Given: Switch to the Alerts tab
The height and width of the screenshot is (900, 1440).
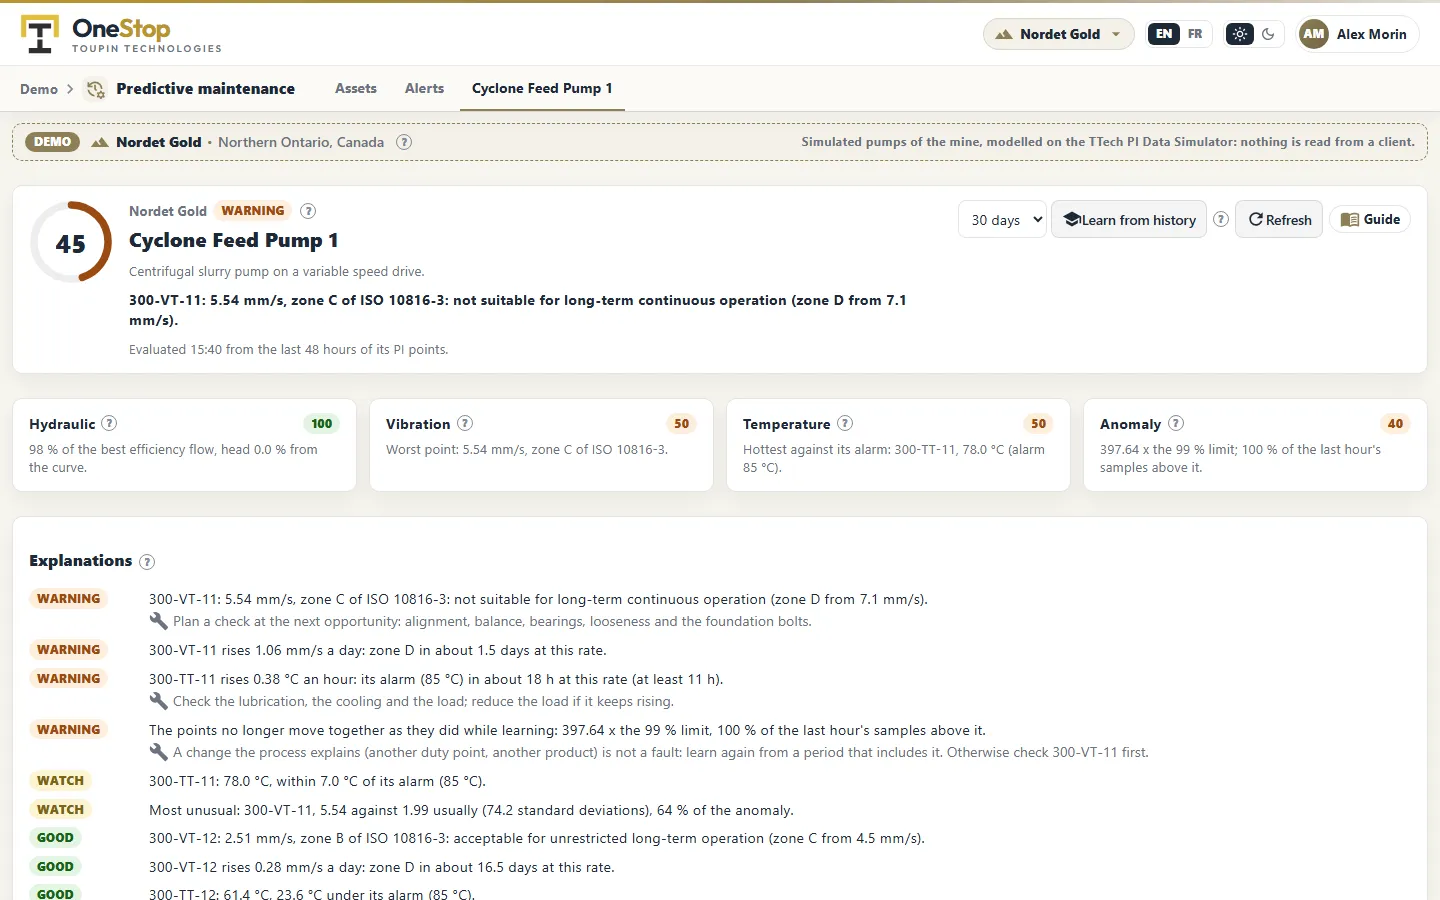Looking at the screenshot, I should click(x=424, y=88).
